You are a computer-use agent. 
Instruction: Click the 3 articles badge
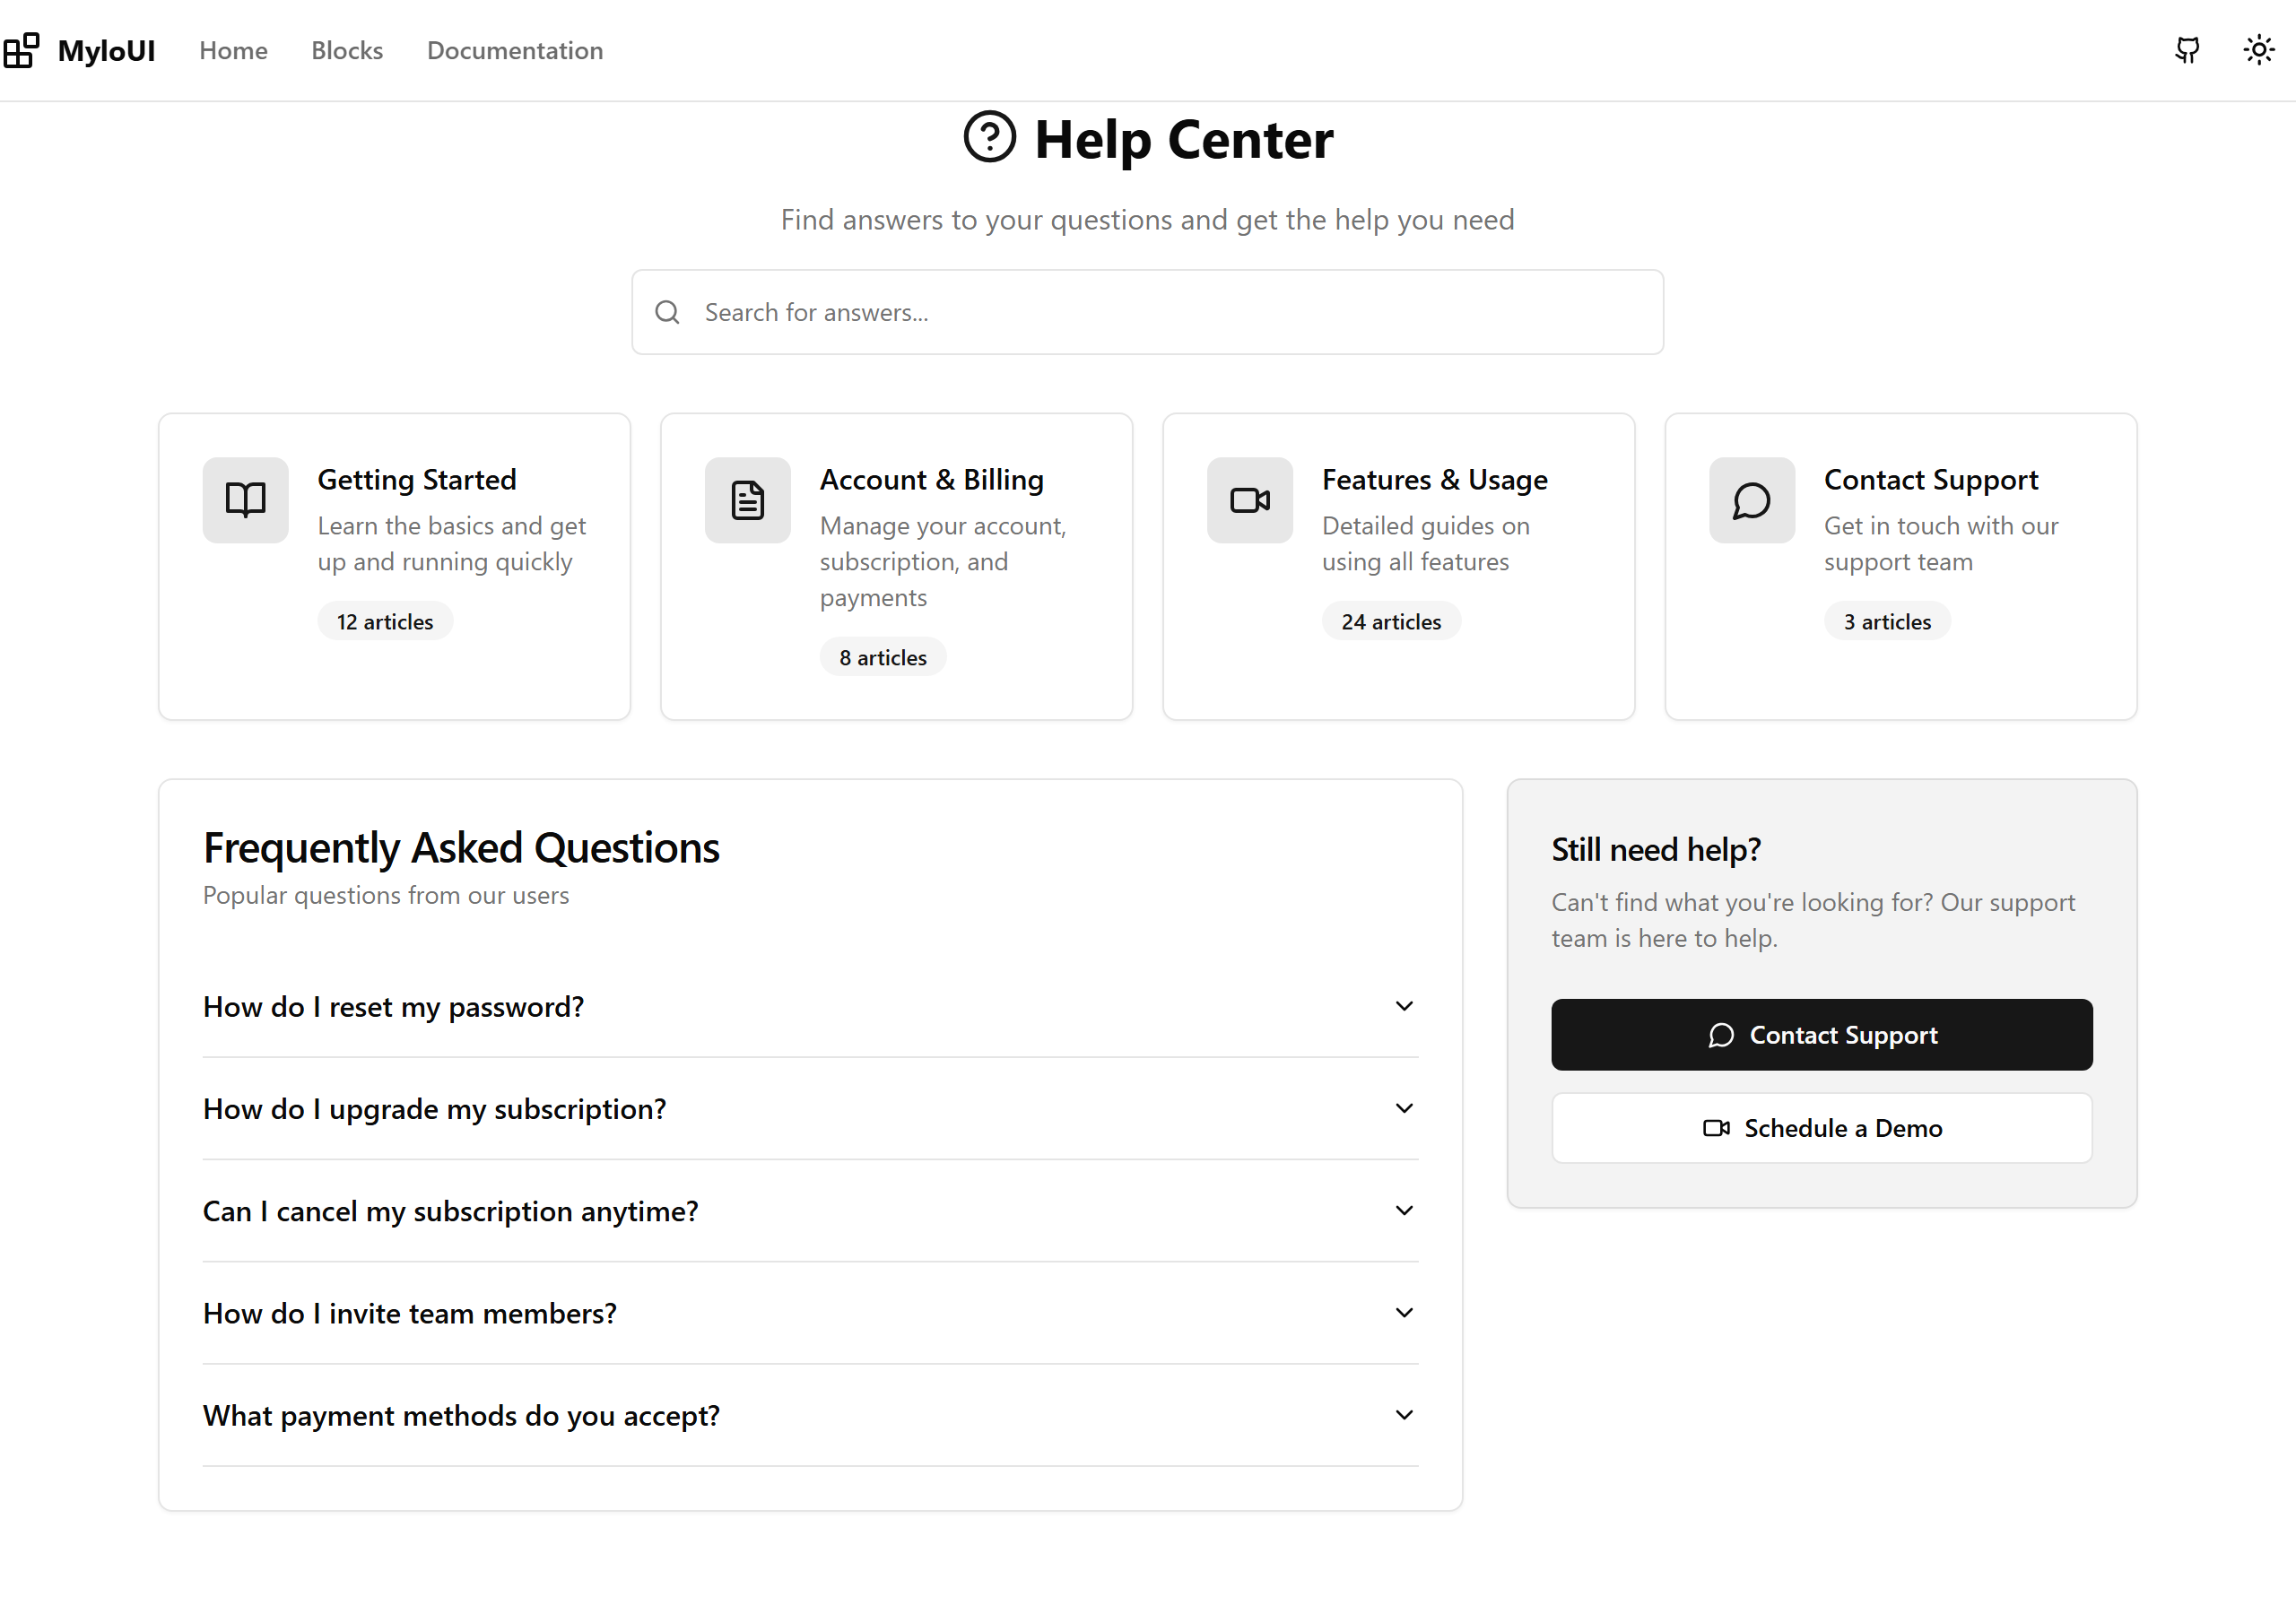[x=1887, y=621]
